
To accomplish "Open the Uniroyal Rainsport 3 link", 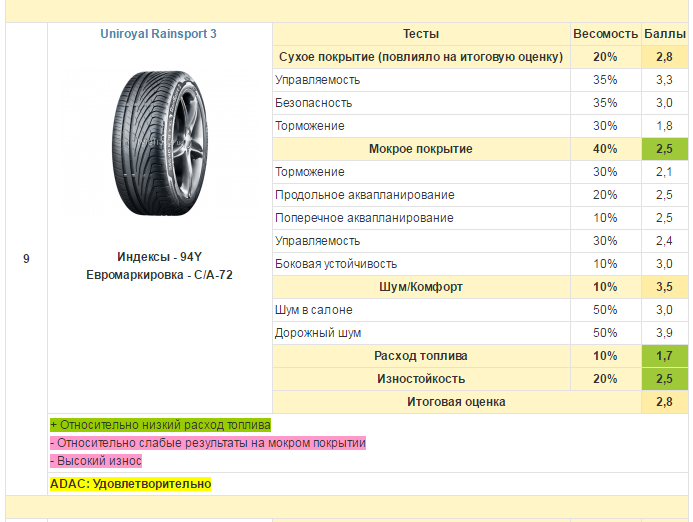I will click(158, 34).
